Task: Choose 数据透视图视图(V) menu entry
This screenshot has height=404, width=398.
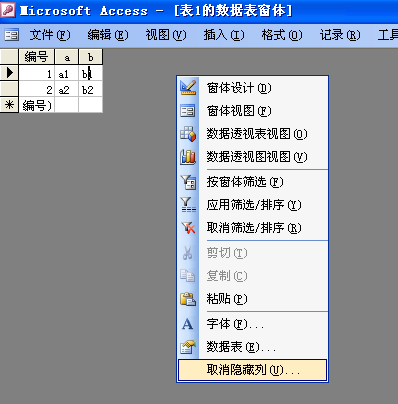Action: [252, 157]
